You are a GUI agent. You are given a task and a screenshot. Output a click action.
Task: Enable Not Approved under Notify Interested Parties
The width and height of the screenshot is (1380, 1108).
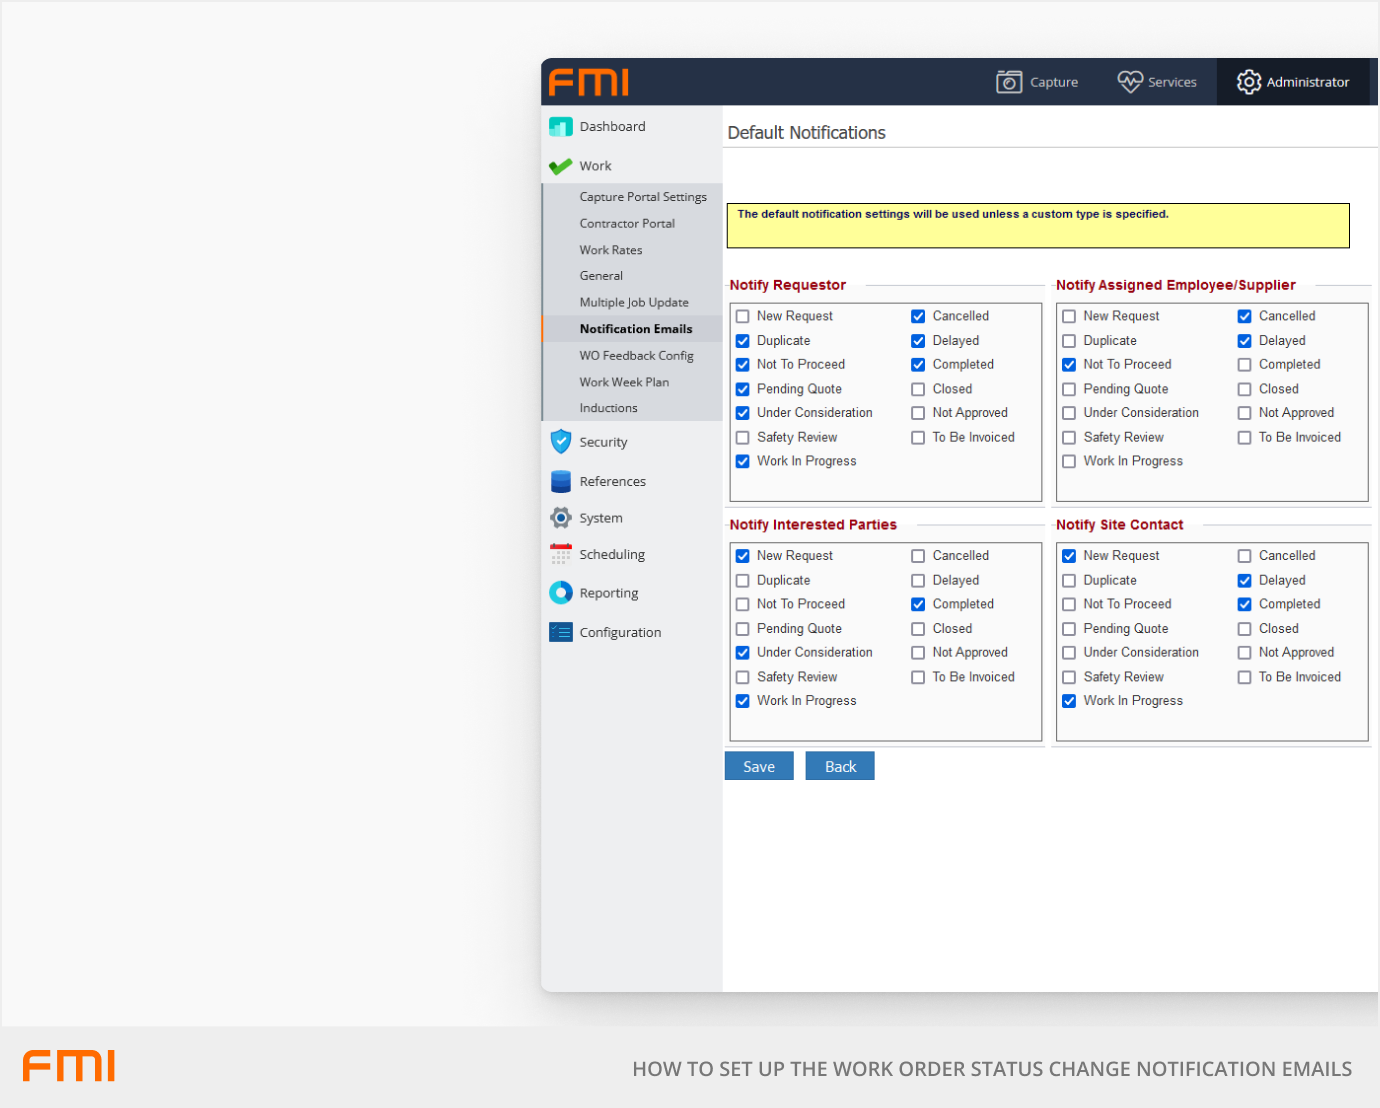point(918,652)
